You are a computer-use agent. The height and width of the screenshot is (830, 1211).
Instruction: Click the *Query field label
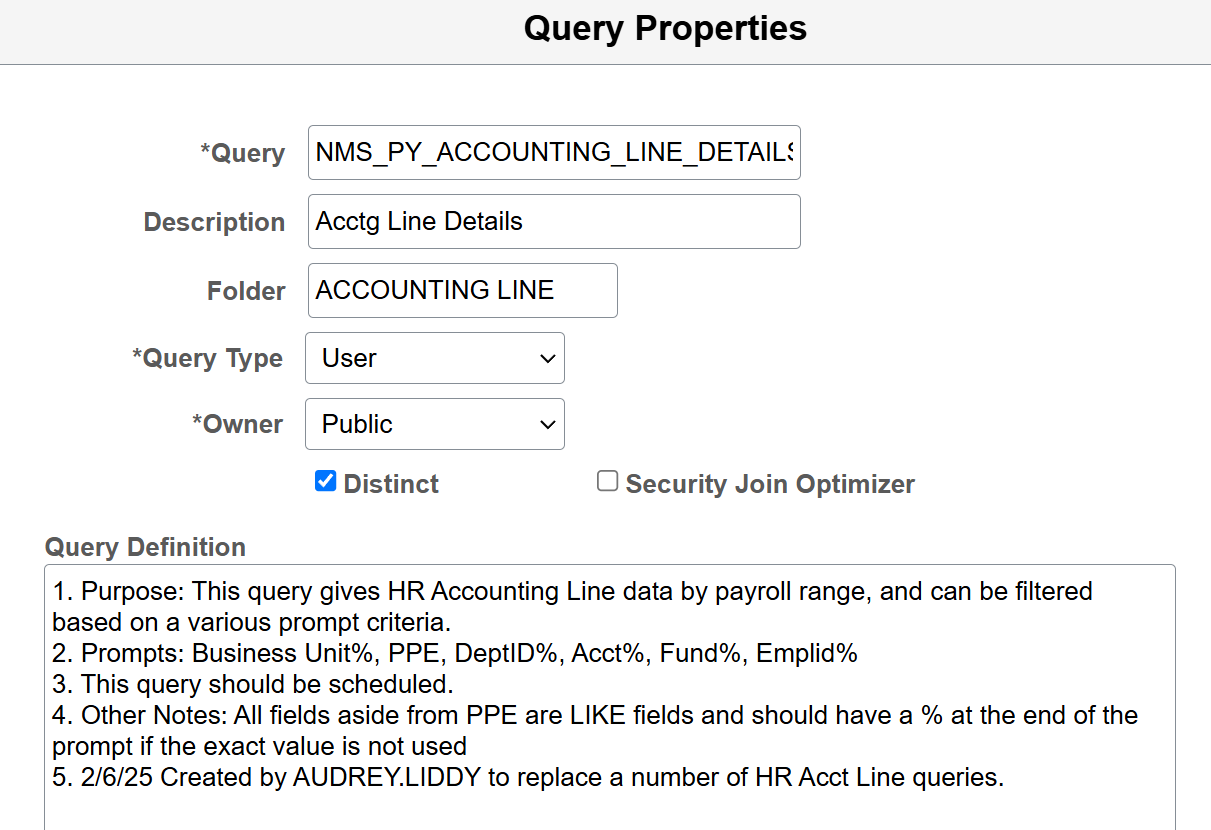click(243, 153)
